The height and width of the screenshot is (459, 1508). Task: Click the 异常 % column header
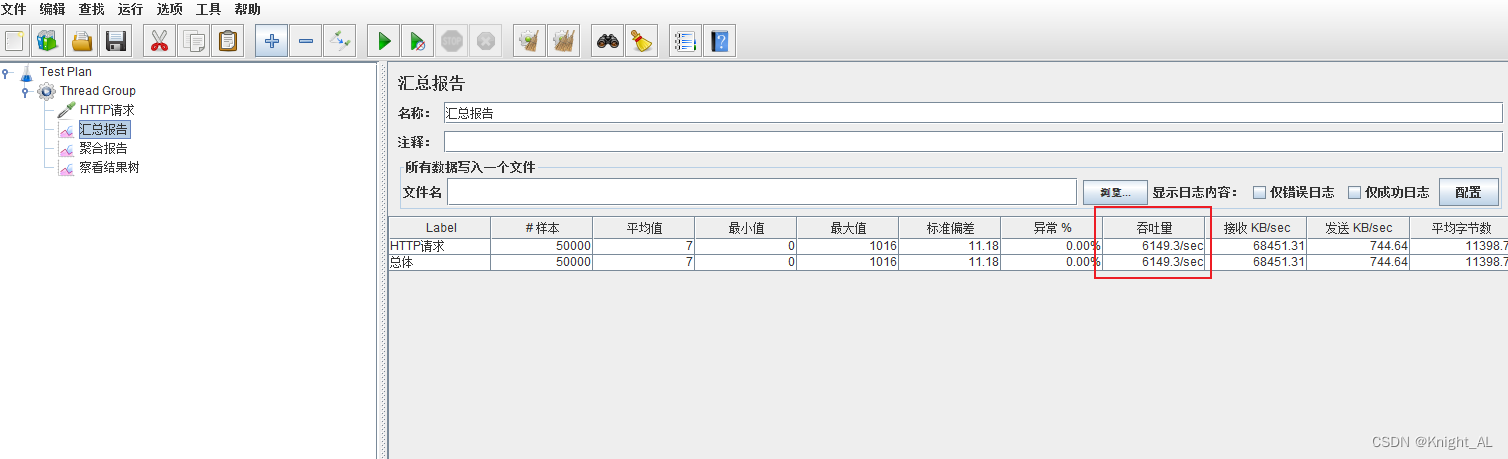tap(1052, 228)
